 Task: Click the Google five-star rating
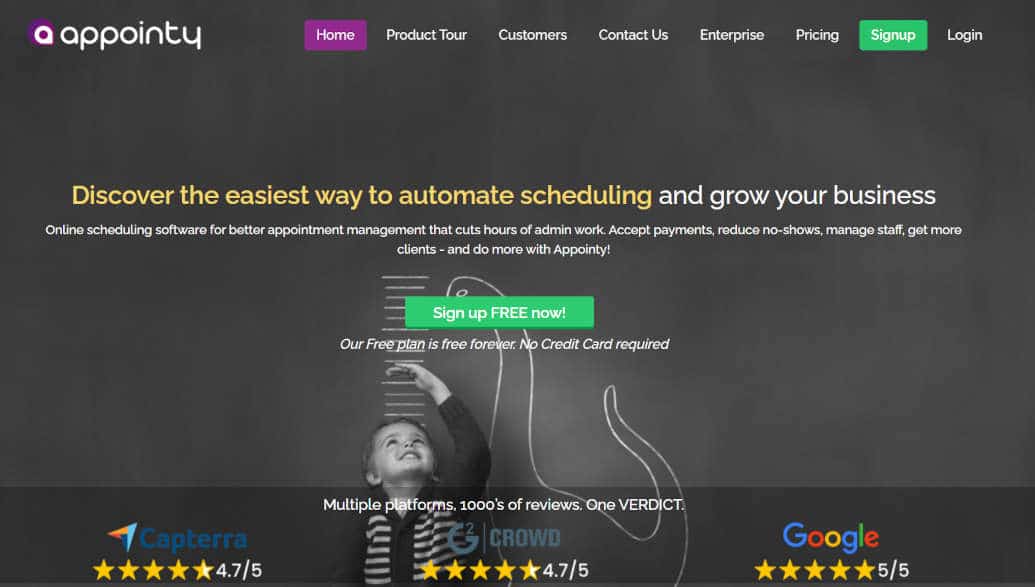(815, 570)
